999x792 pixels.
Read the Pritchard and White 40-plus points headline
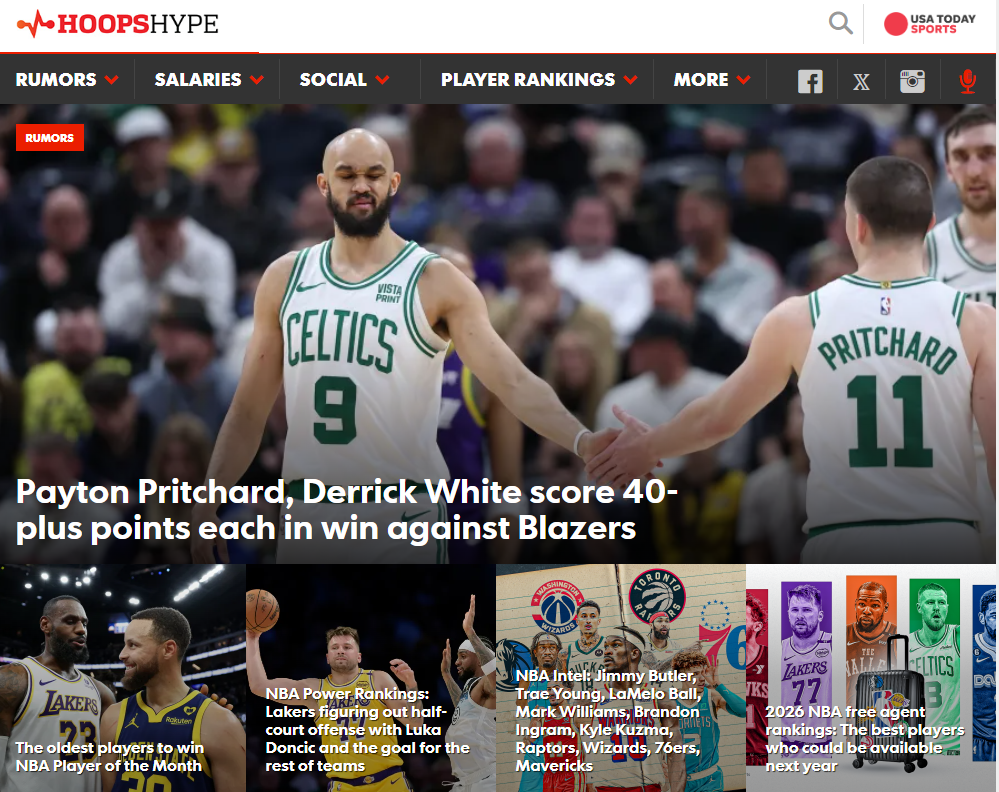point(347,510)
